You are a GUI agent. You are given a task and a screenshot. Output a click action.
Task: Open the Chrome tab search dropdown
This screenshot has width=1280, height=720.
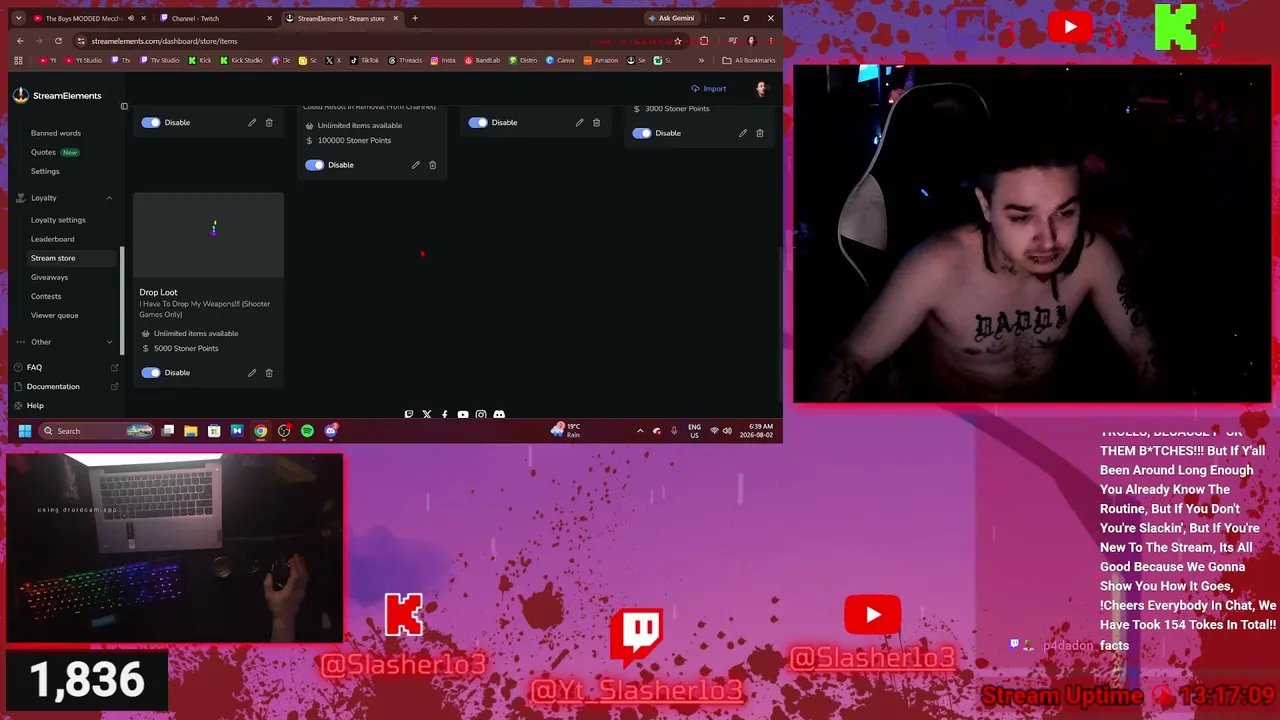click(20, 18)
